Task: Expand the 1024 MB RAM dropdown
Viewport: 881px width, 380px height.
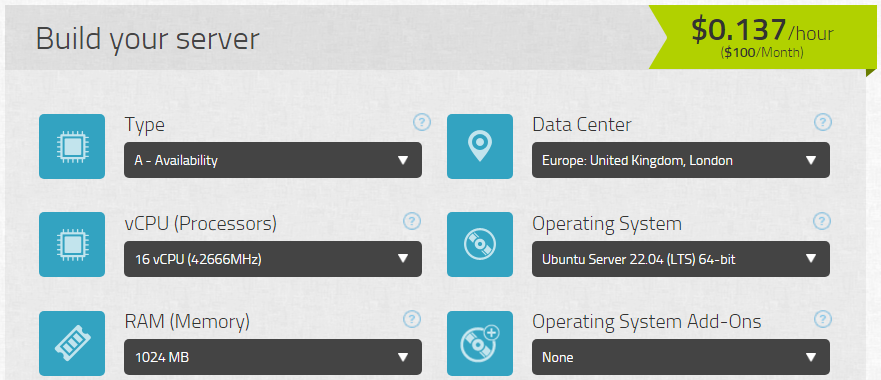Action: click(273, 357)
